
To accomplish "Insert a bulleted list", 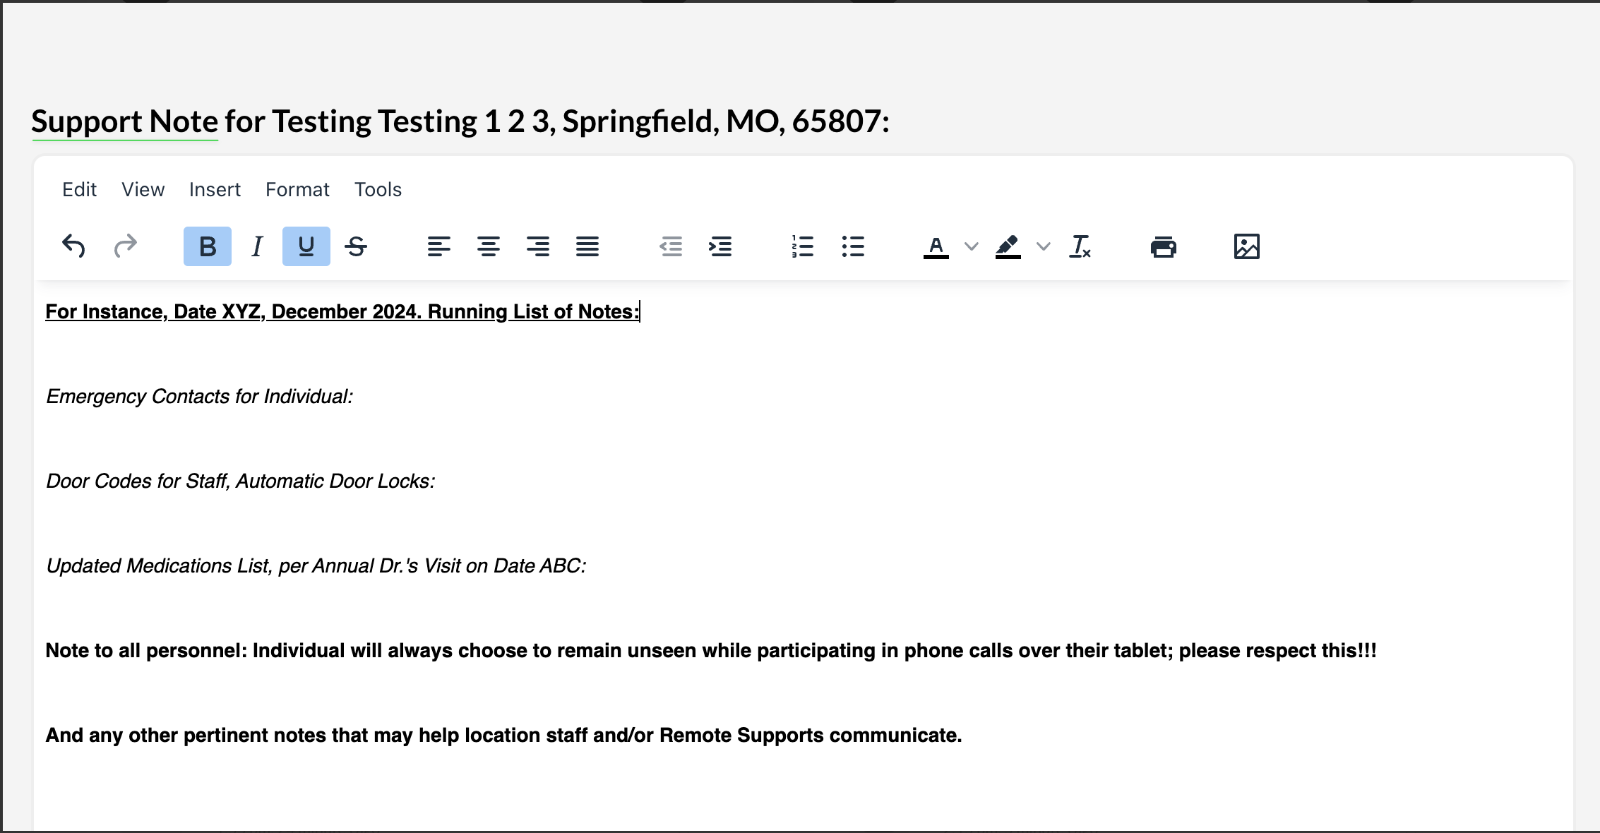I will [852, 246].
